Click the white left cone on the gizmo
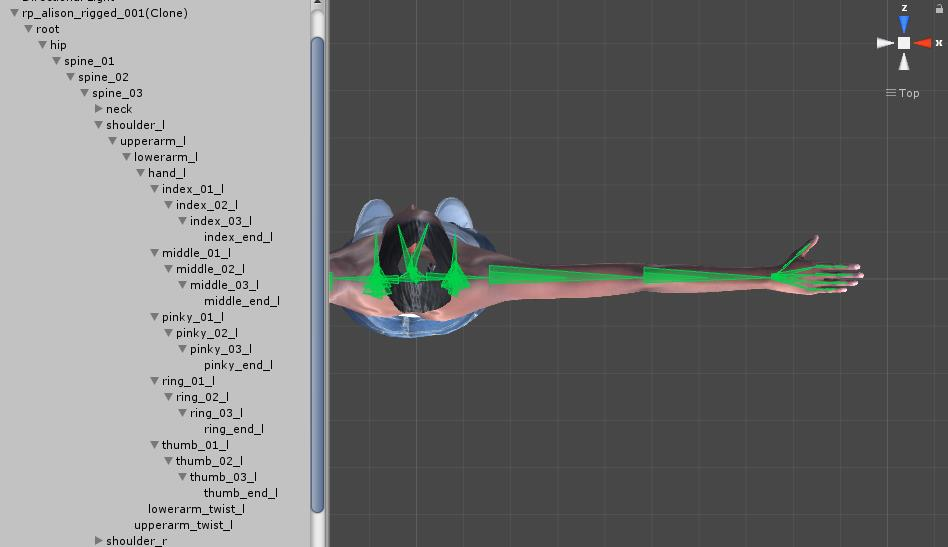The image size is (948, 547). [x=885, y=43]
